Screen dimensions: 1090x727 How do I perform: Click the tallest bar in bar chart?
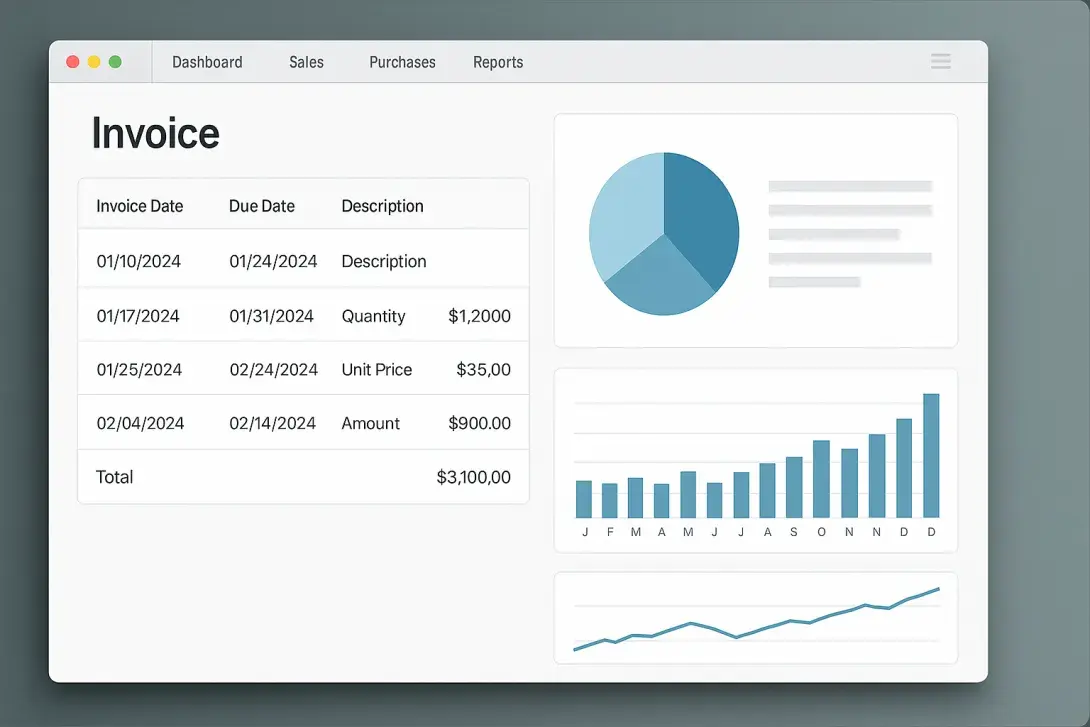point(931,455)
